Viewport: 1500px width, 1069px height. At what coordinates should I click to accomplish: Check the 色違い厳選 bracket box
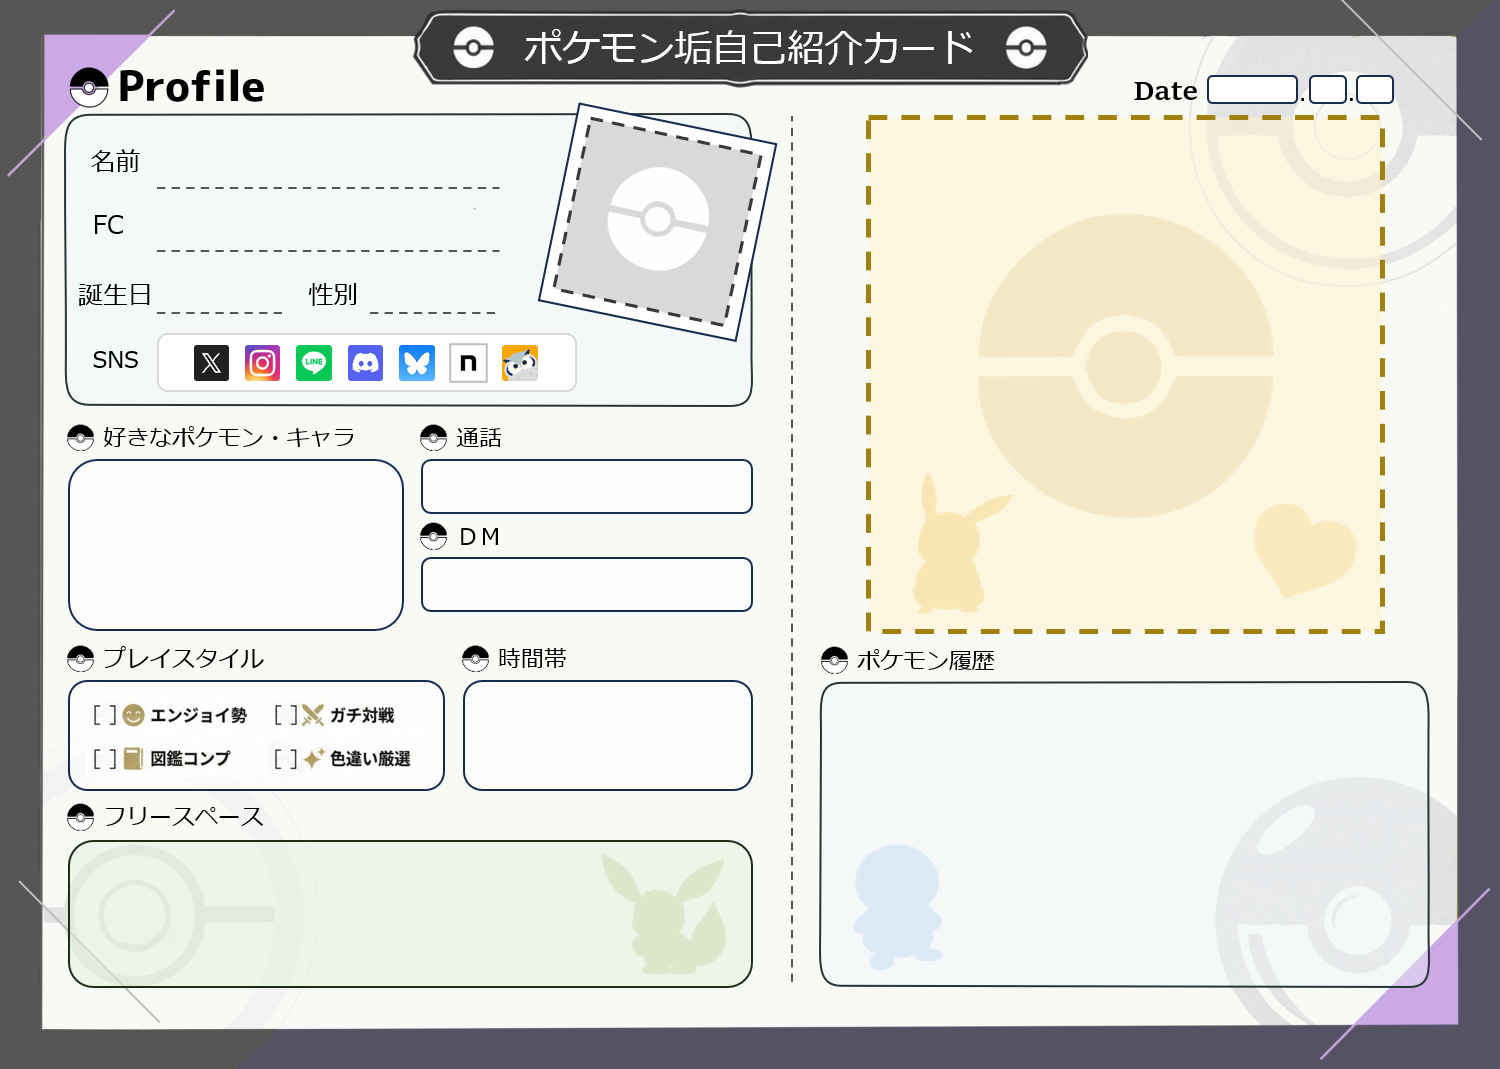point(286,759)
